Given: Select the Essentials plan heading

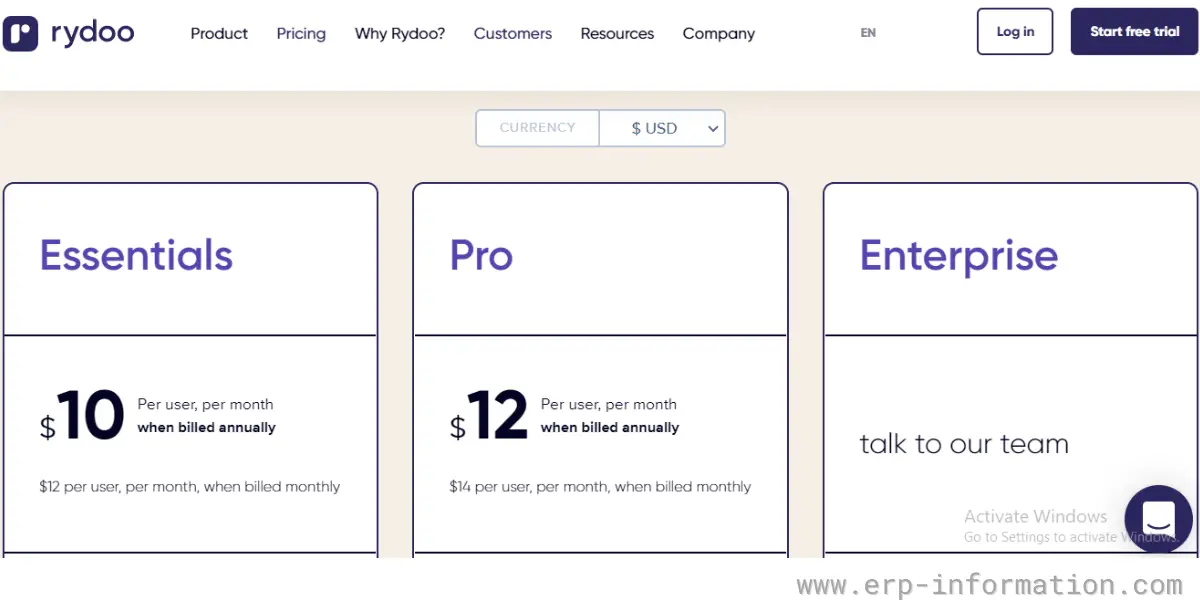Looking at the screenshot, I should tap(136, 256).
